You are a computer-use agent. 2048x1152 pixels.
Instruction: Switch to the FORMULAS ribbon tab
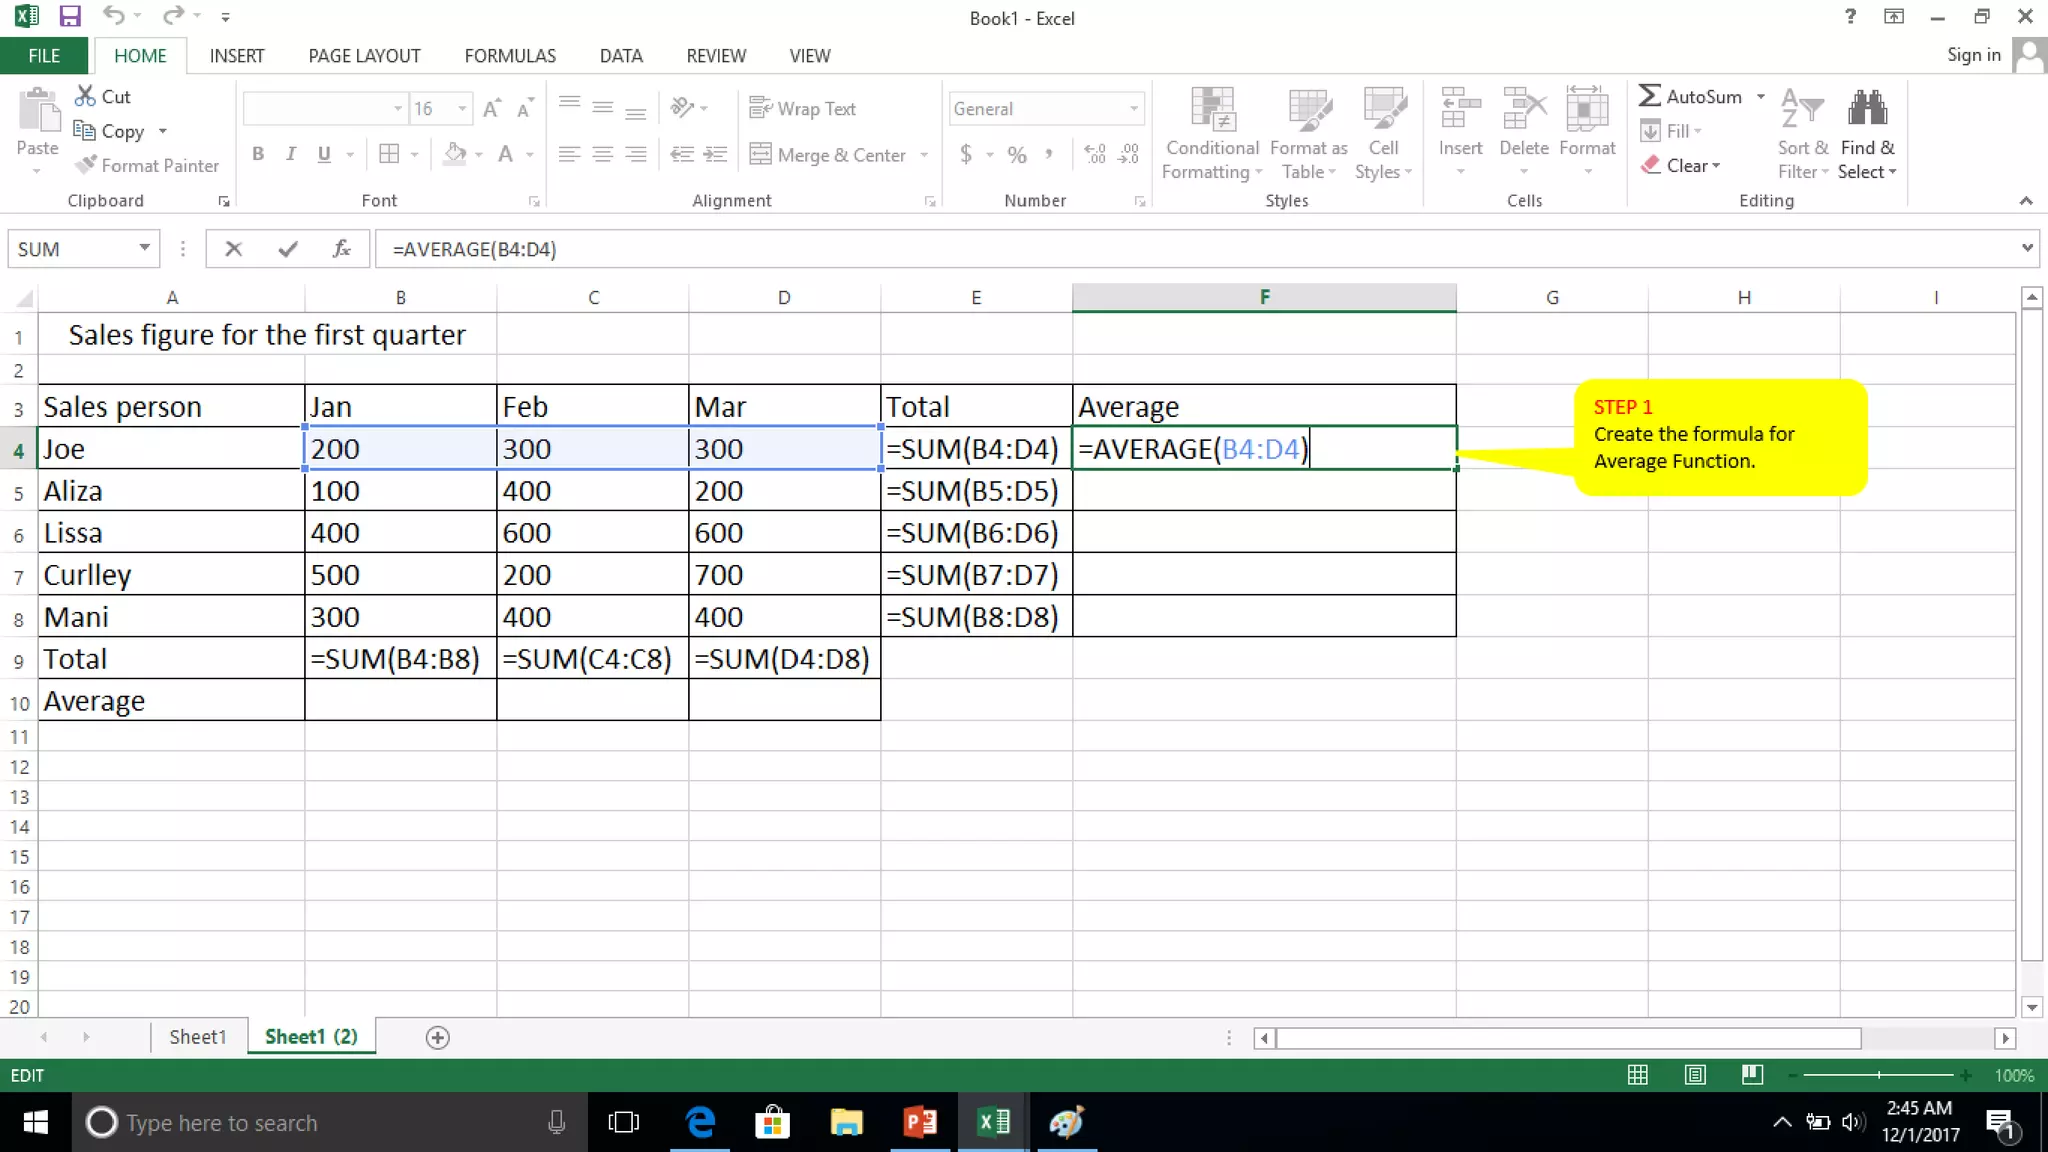[510, 56]
